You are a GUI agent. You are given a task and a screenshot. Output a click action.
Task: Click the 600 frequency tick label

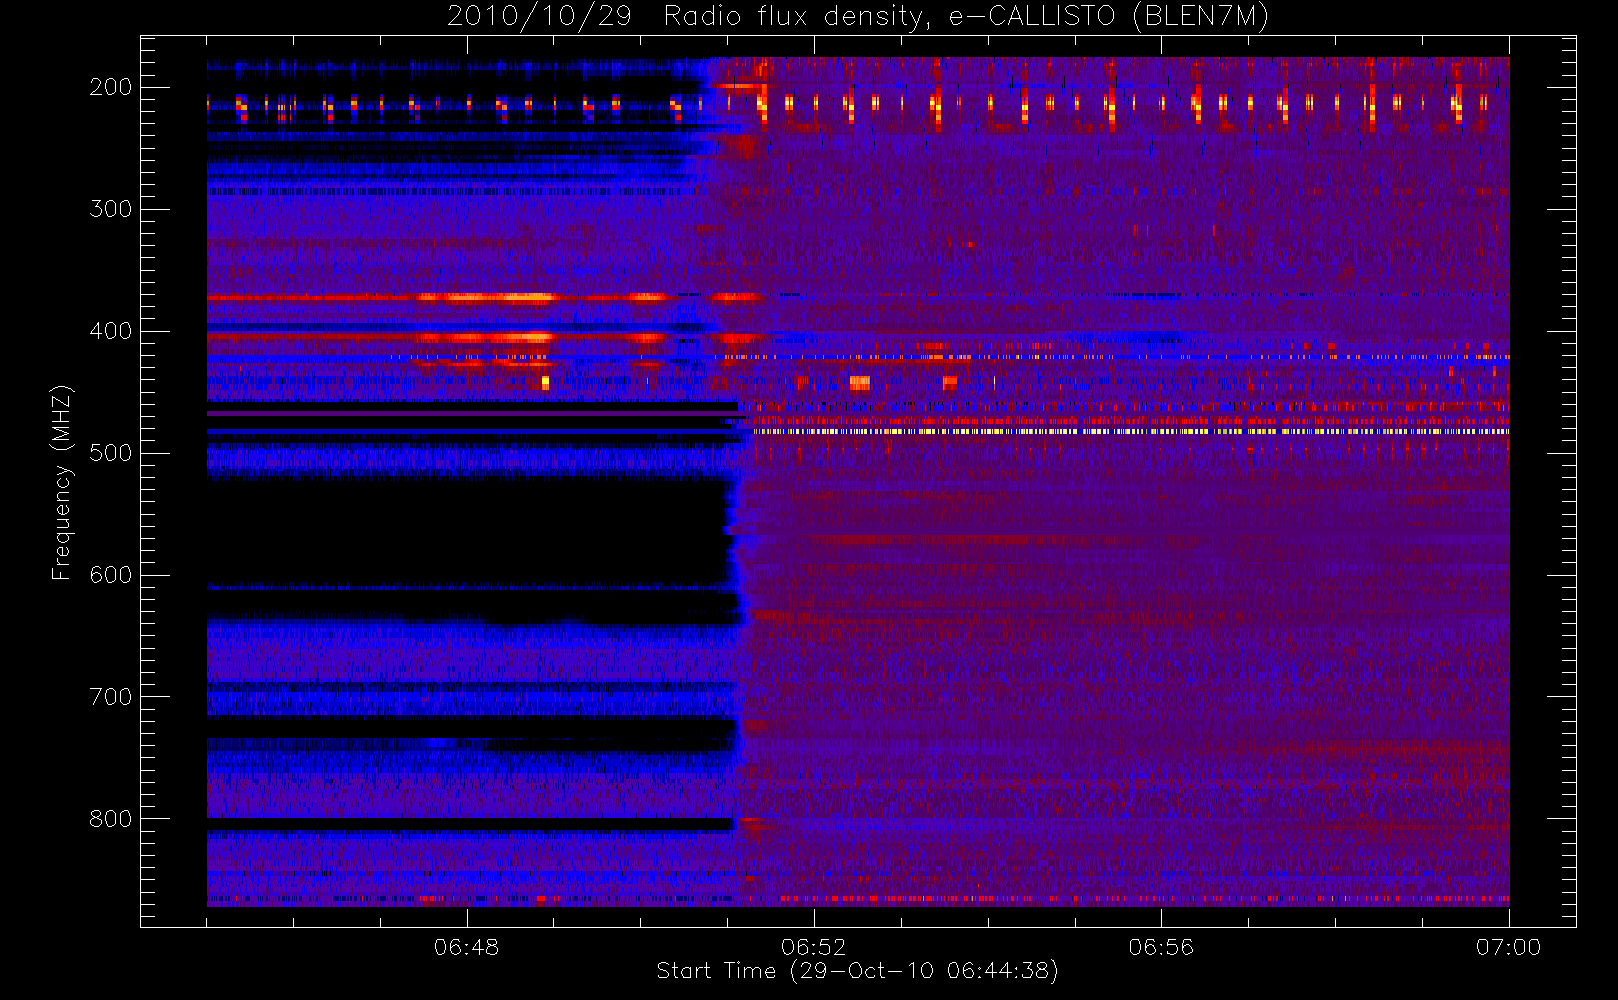coord(111,575)
